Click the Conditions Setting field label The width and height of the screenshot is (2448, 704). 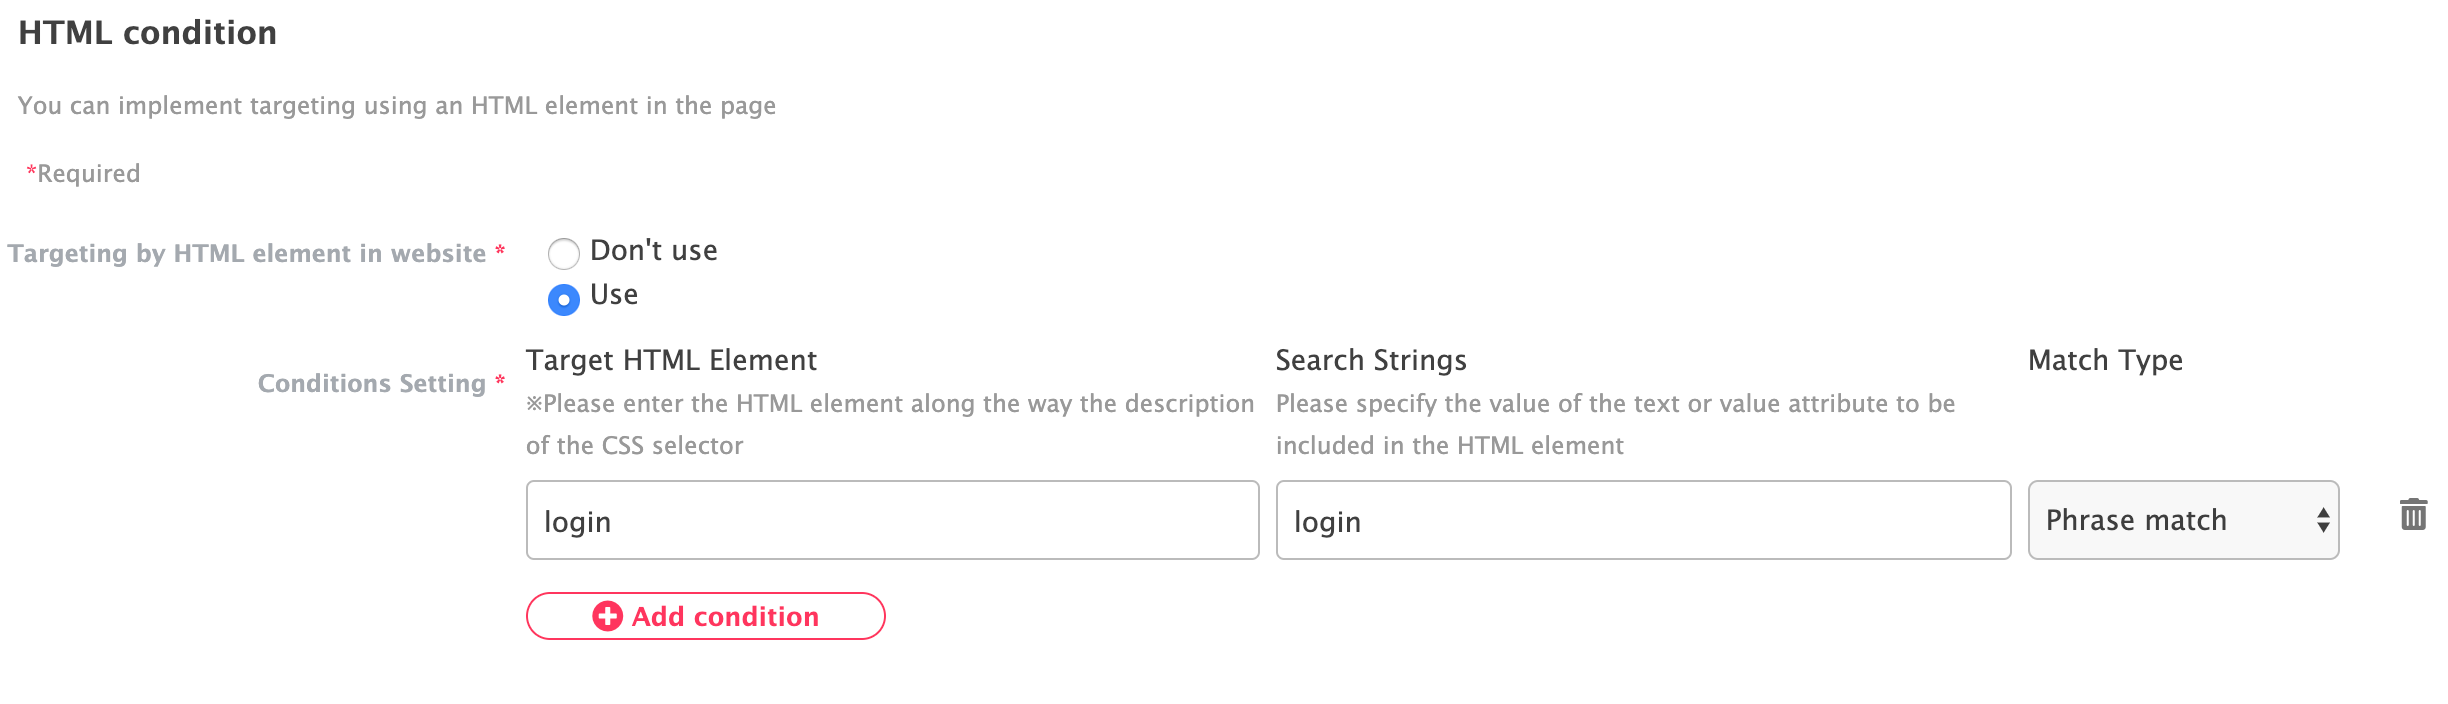[x=371, y=384]
